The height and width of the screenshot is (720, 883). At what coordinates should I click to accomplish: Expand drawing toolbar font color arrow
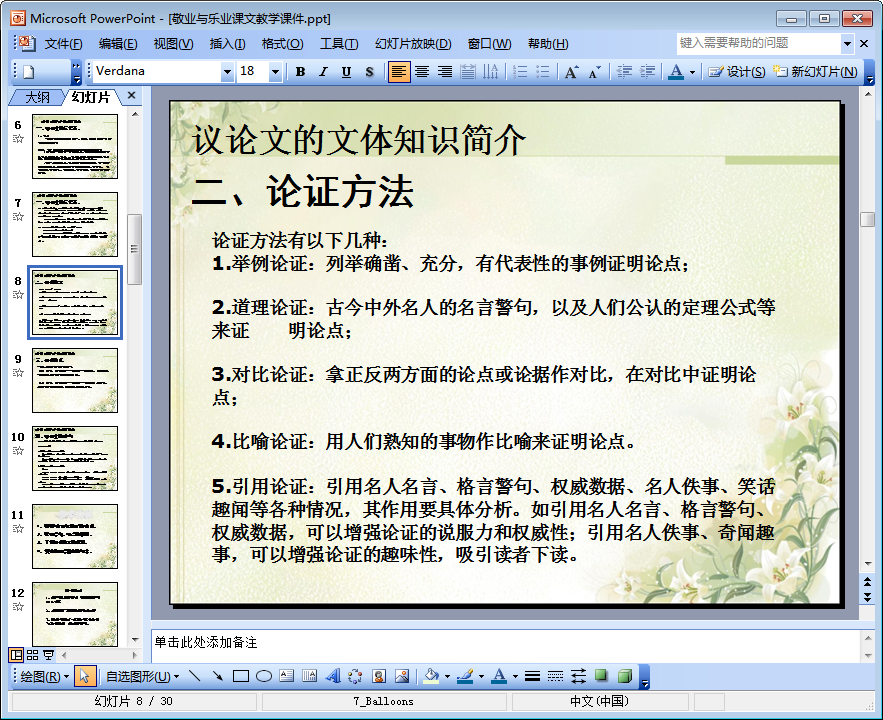515,677
